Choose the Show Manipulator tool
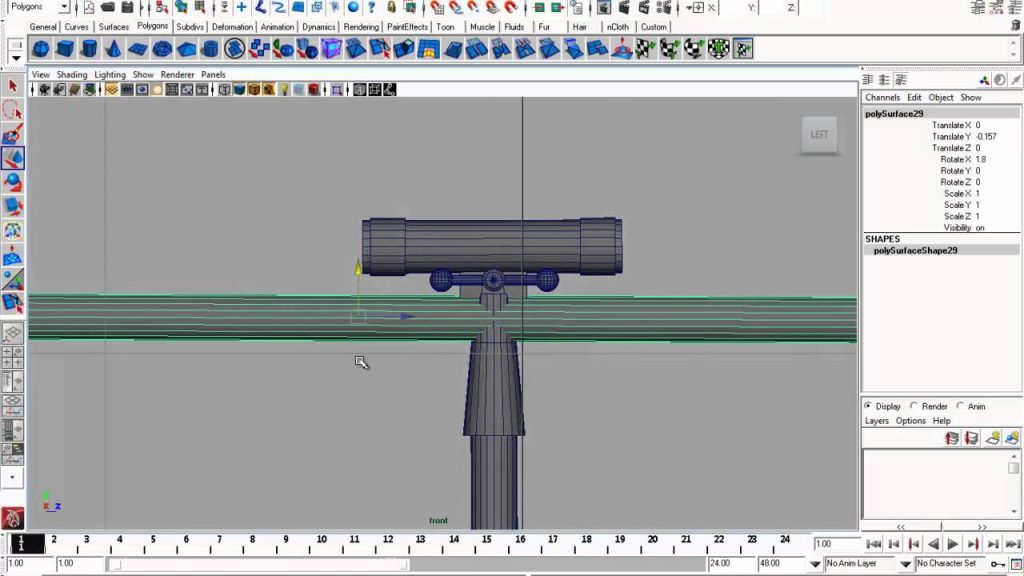The image size is (1024, 576). coord(12,280)
